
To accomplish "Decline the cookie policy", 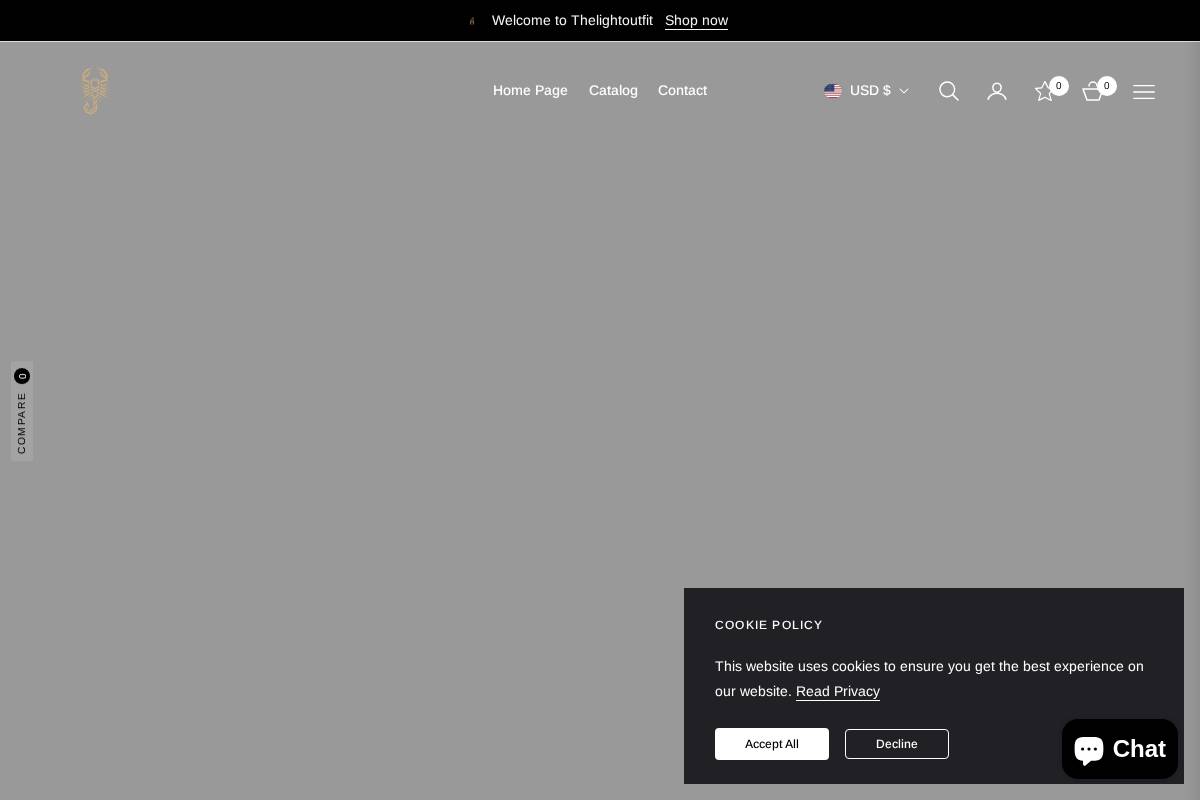I will pos(896,744).
